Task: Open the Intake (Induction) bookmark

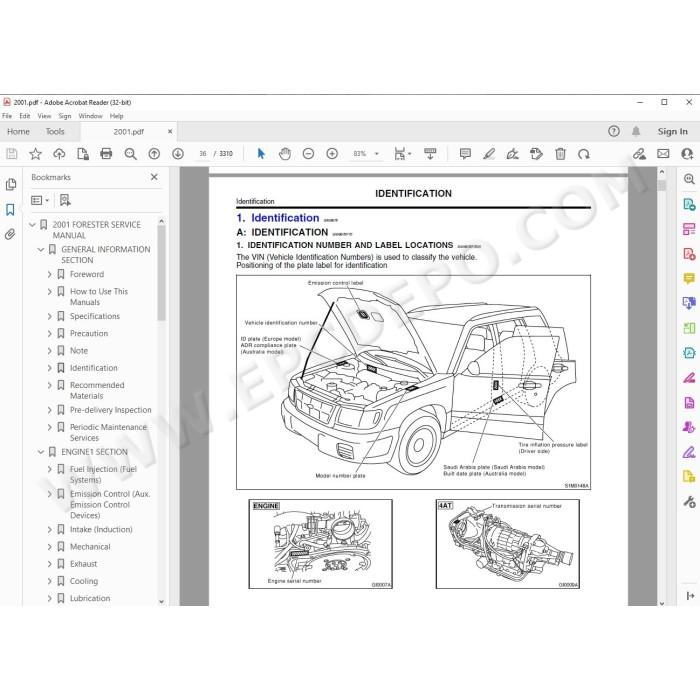Action: point(101,529)
